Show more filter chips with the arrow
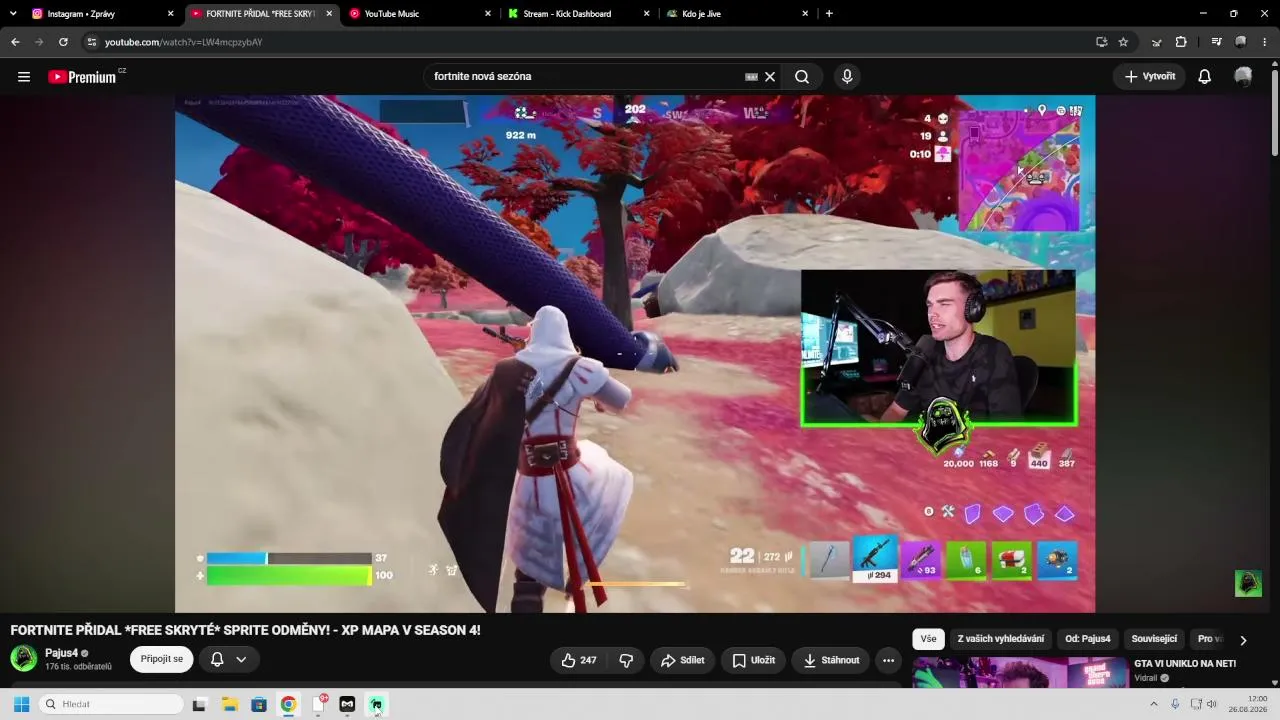Image resolution: width=1280 pixels, height=720 pixels. click(x=1243, y=640)
